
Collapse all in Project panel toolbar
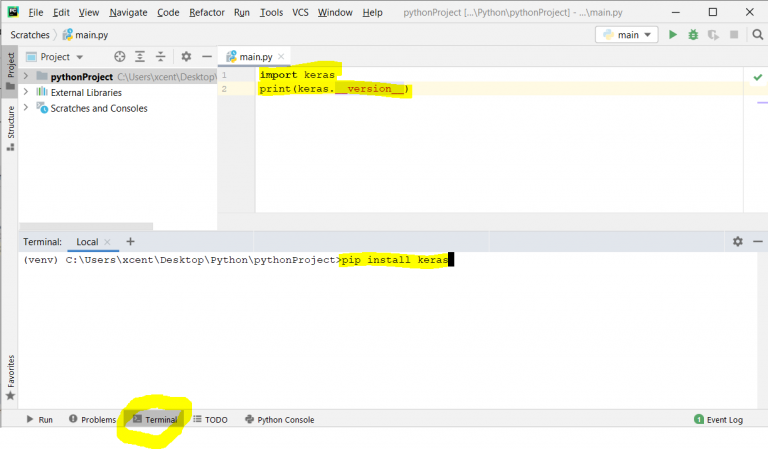pos(161,57)
